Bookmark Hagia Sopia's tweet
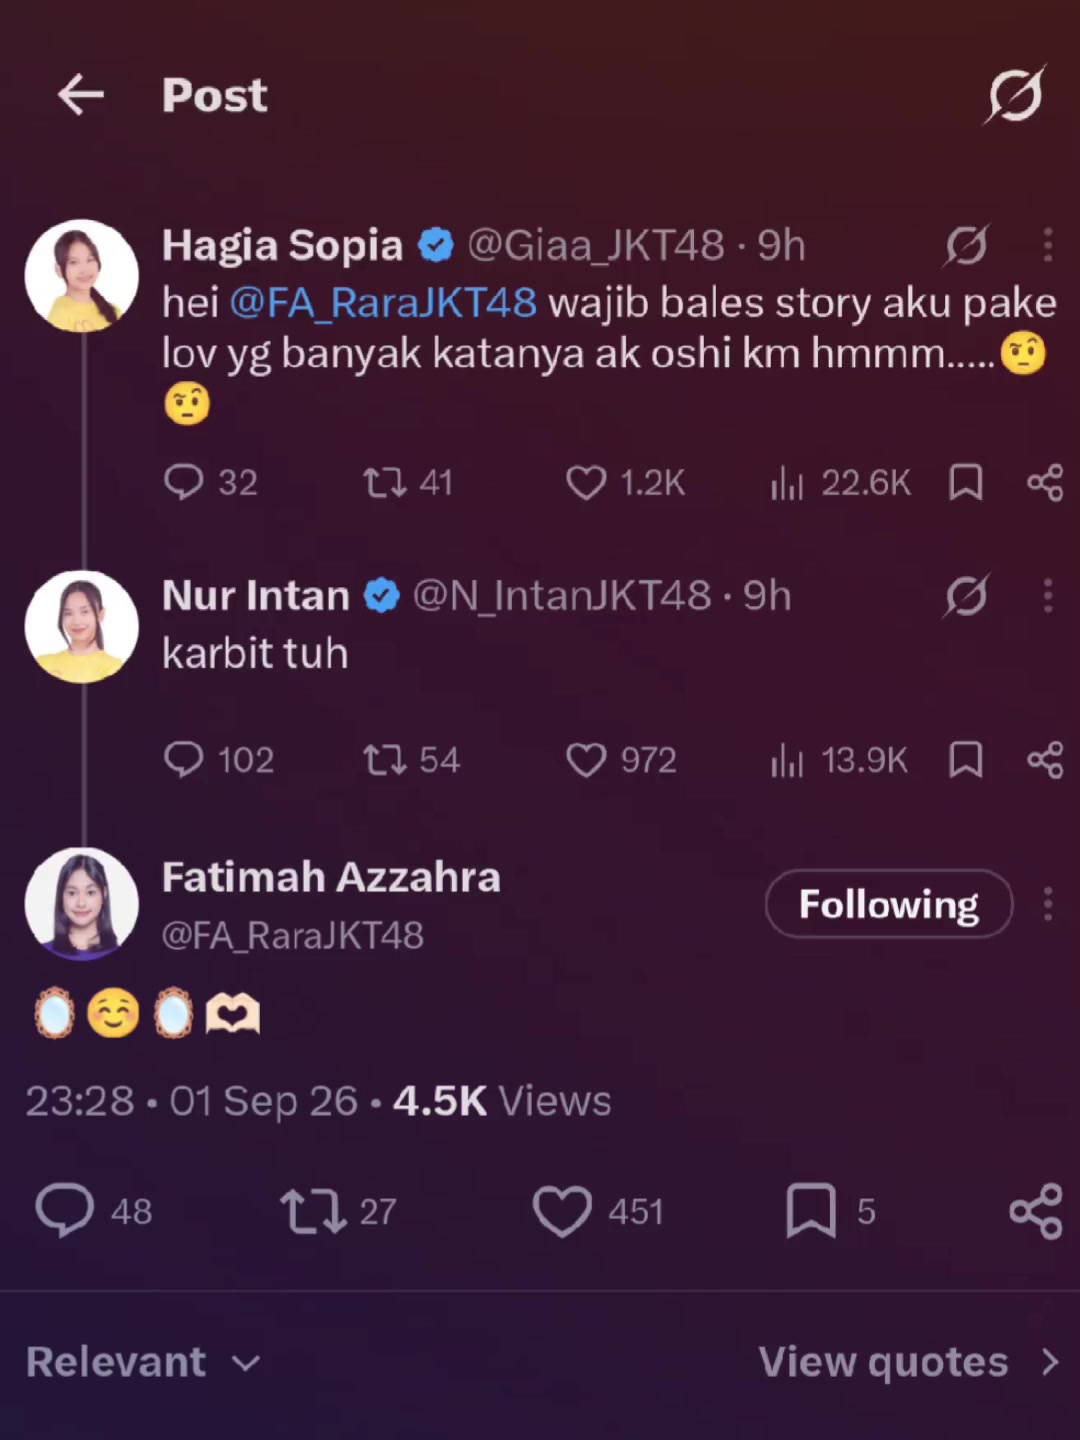 (x=965, y=482)
